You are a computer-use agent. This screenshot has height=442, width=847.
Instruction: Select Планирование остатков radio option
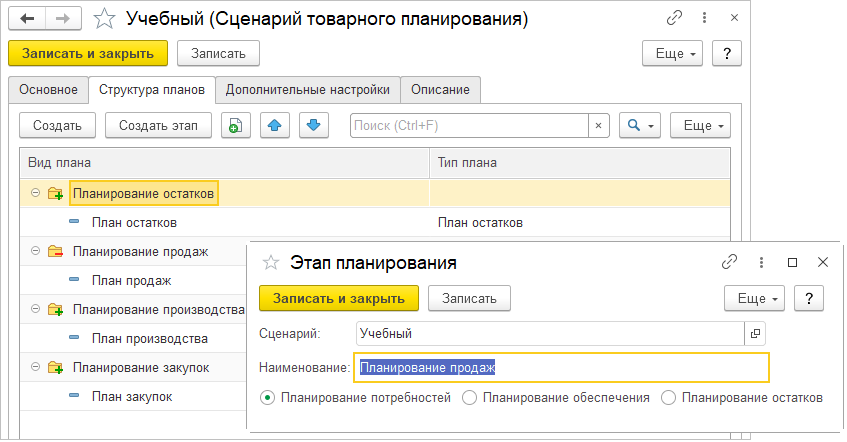coord(669,397)
